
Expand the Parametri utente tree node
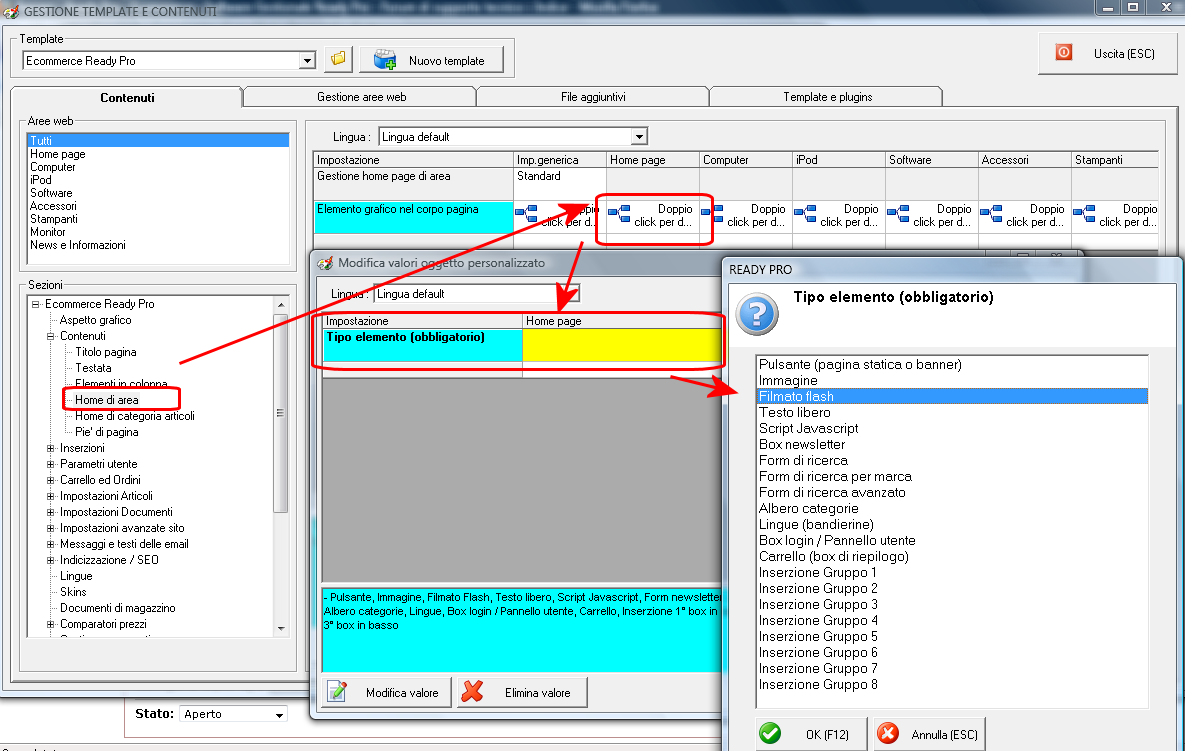(51, 464)
